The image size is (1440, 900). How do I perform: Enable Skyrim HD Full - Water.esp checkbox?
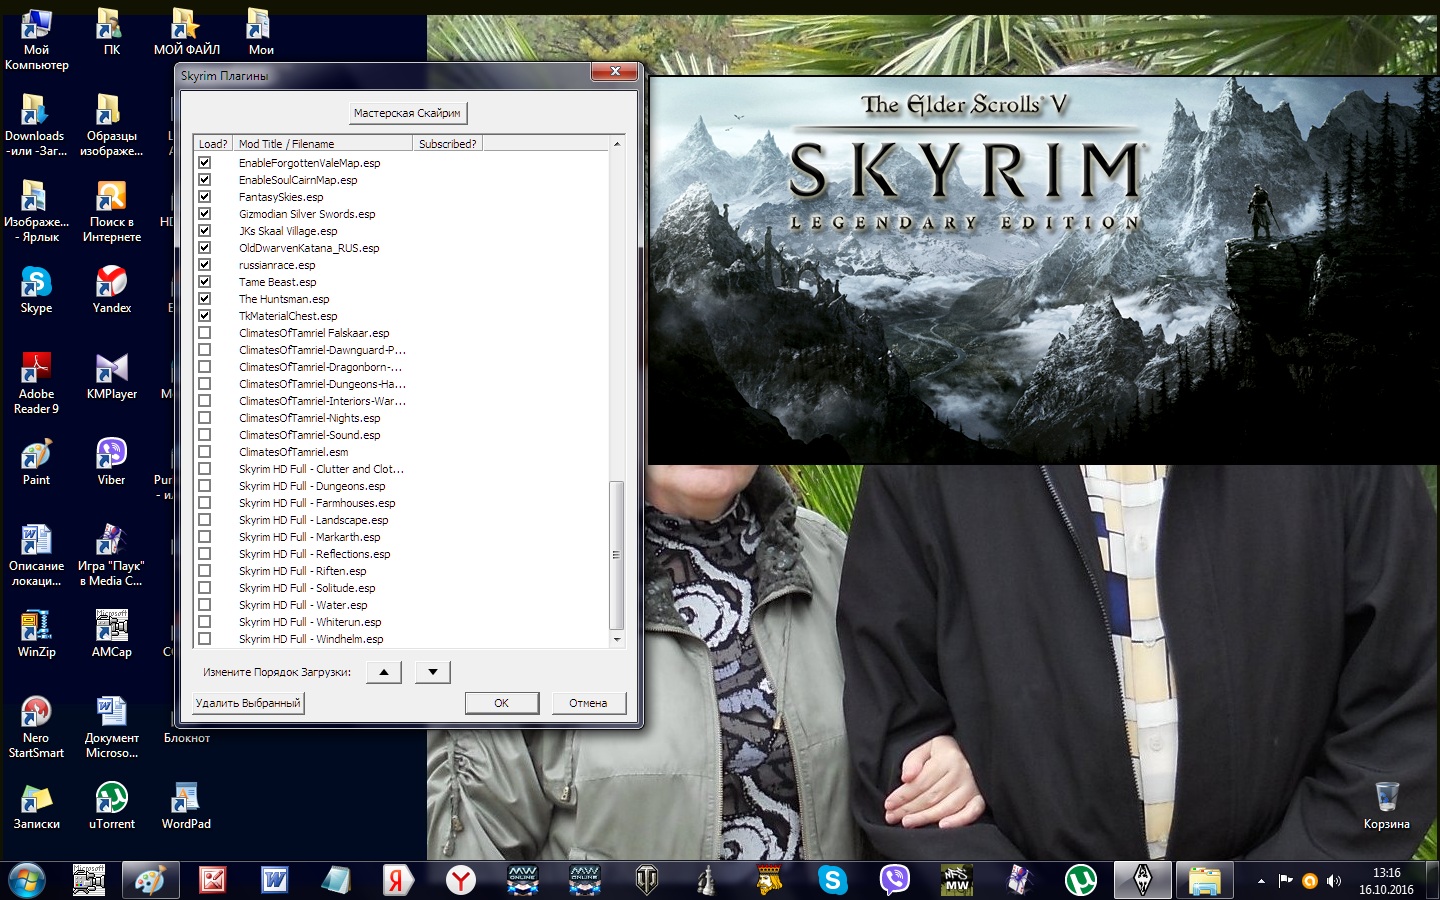point(205,605)
